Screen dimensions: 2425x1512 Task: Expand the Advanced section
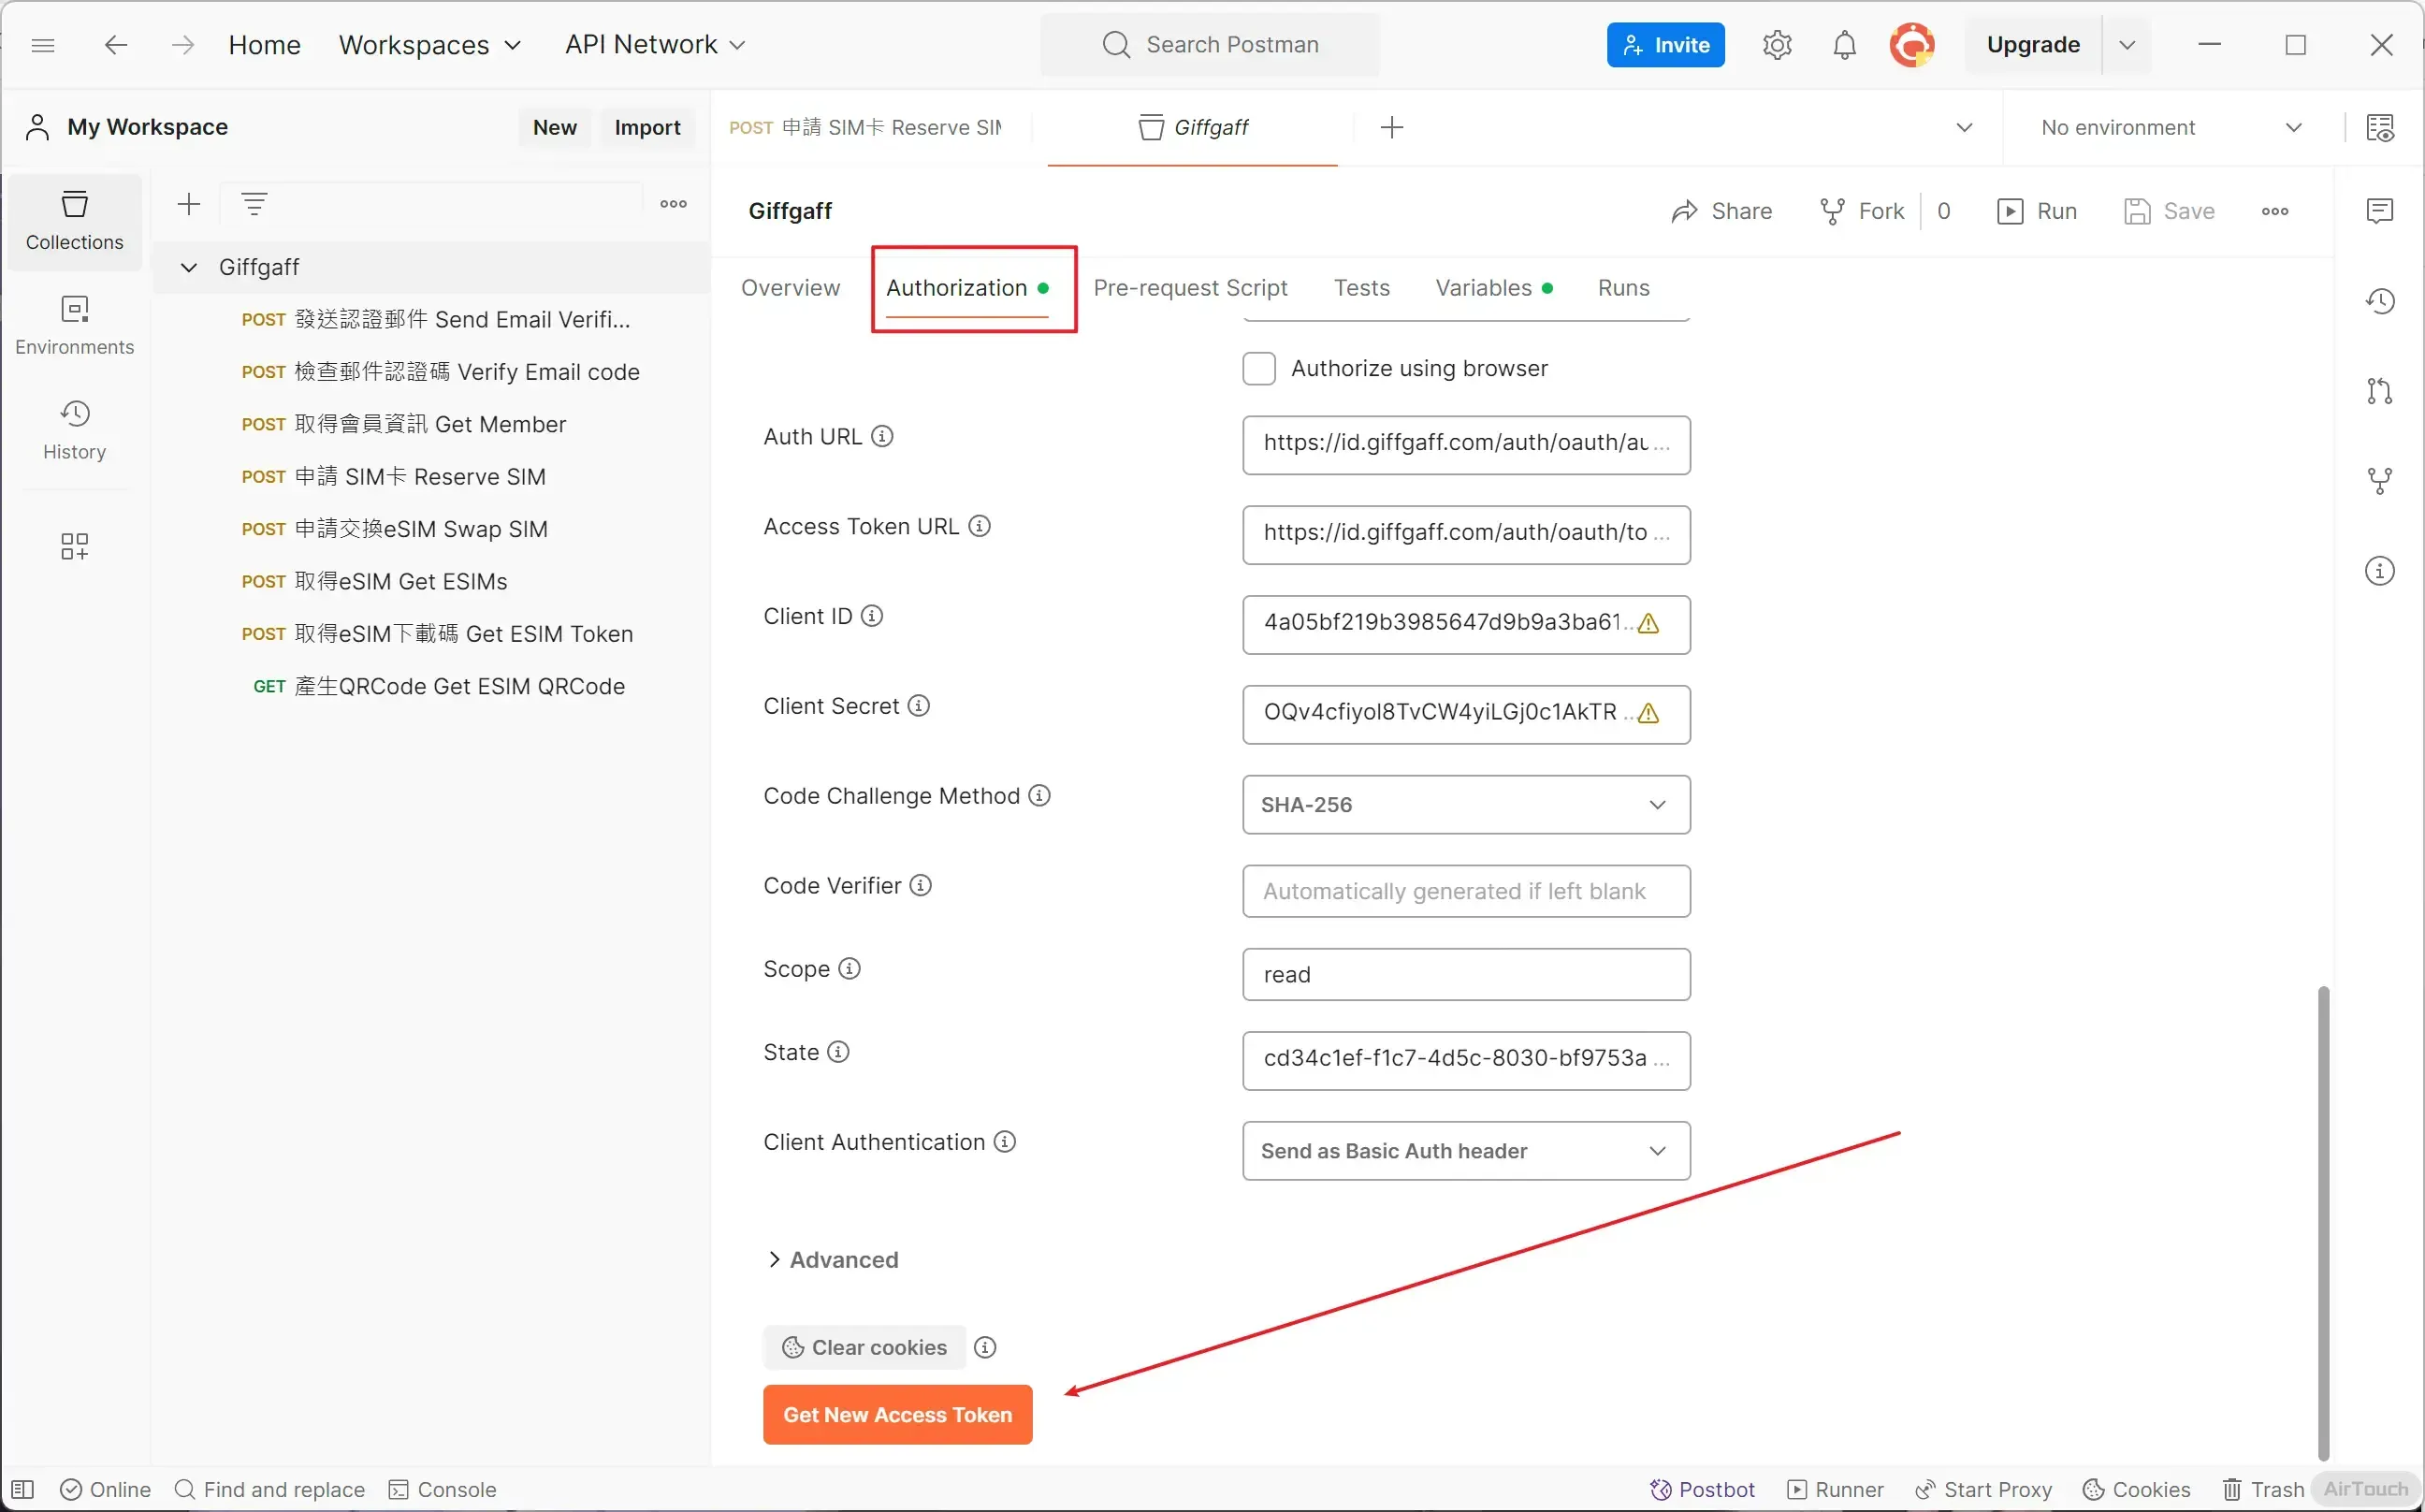[x=832, y=1260]
